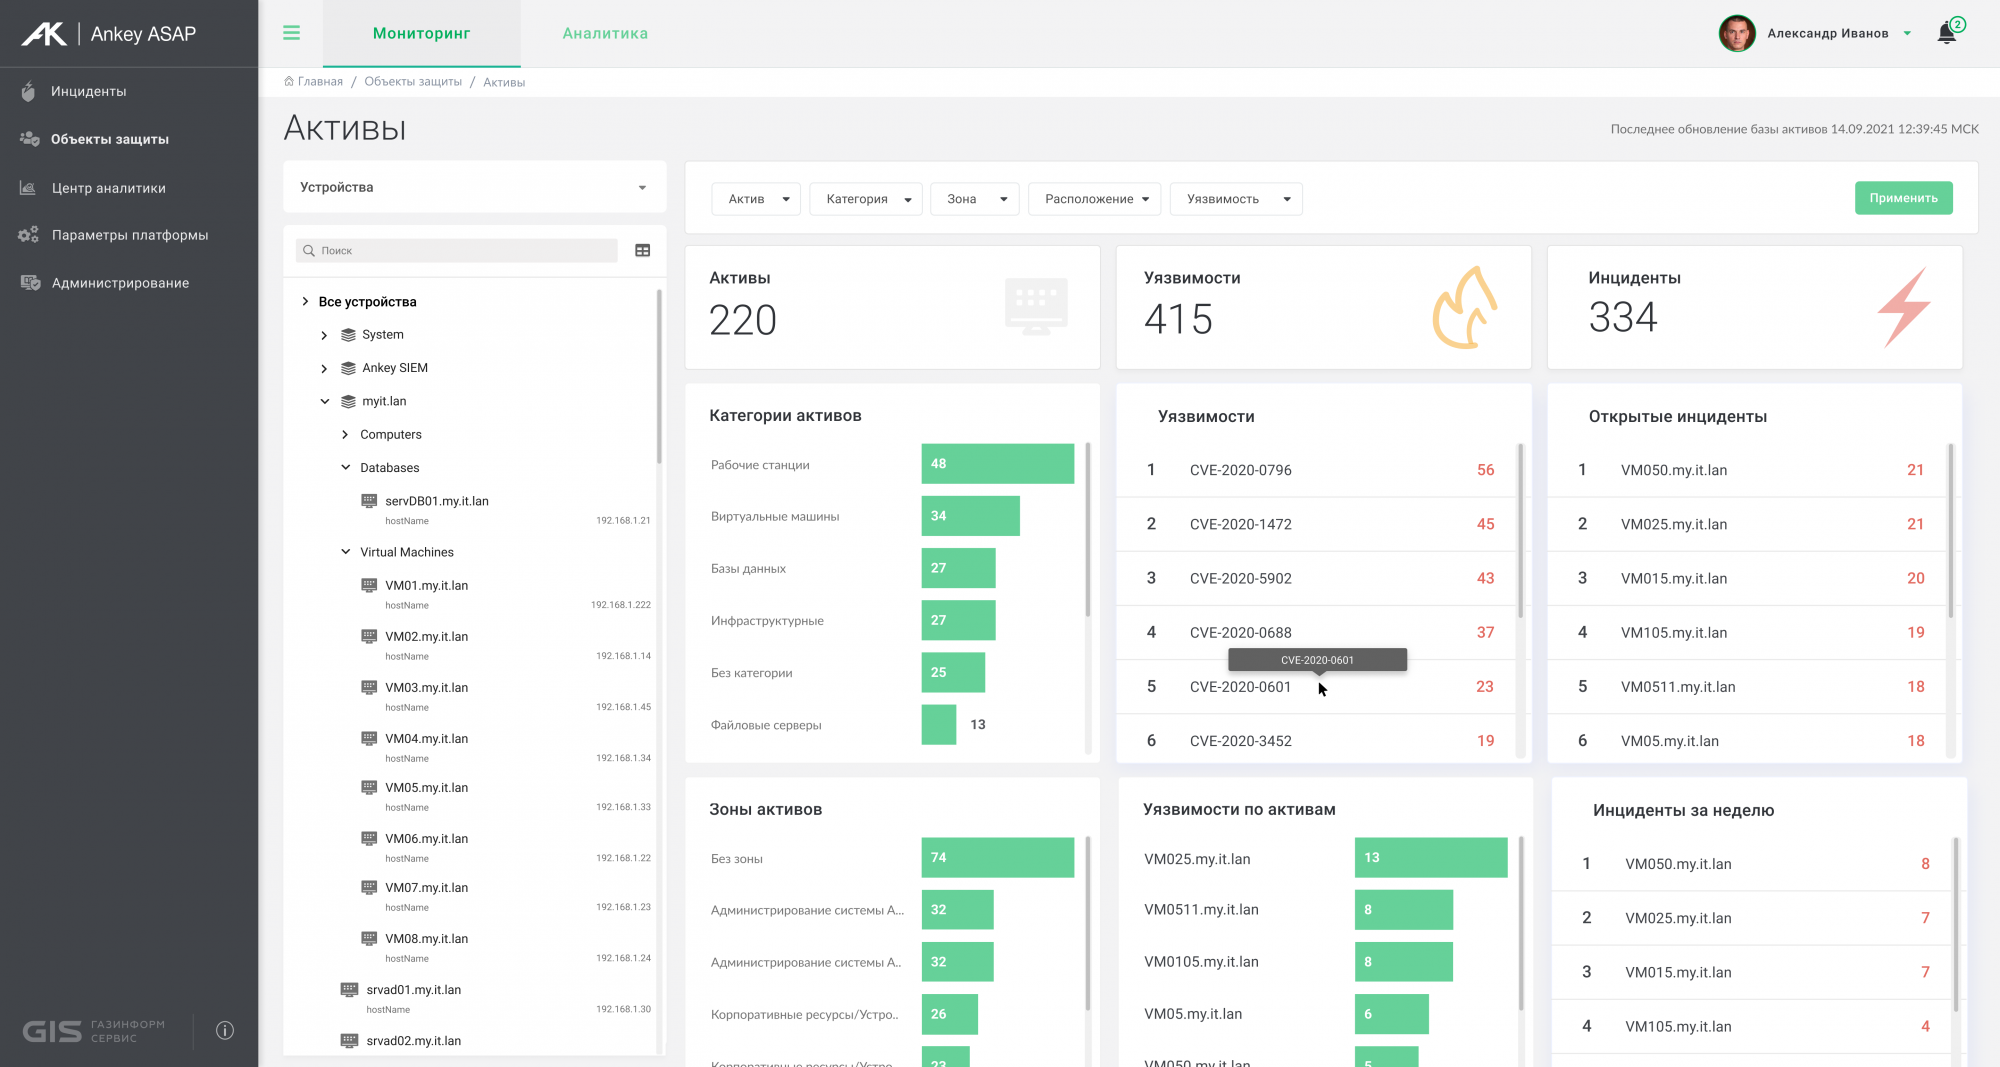Screen dimensions: 2000x1067
Task: Expand the System tree node
Action: 324,335
